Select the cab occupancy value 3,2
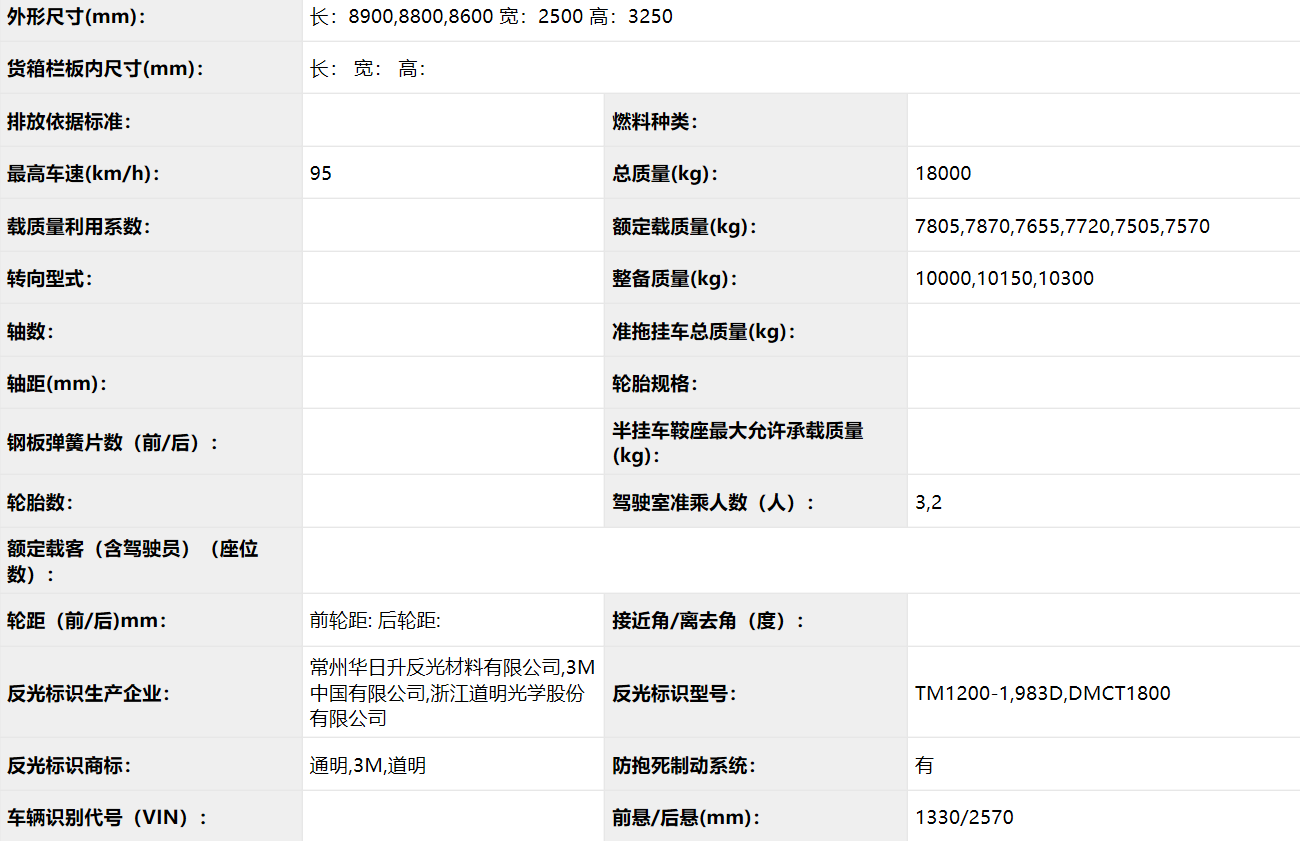The image size is (1300, 841). (928, 502)
